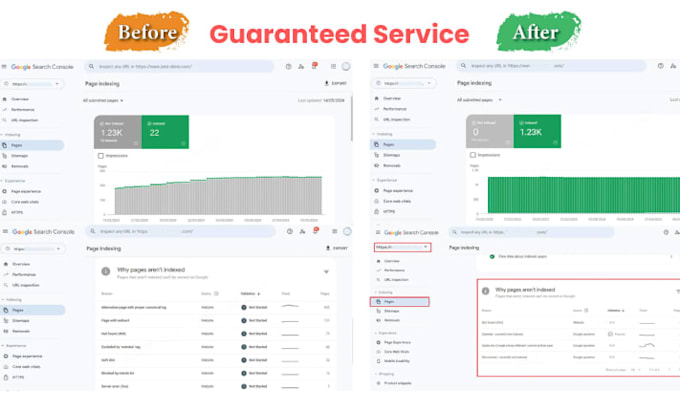680x411 pixels.
Task: Toggle Not indexed 0 card in After window
Action: point(490,131)
